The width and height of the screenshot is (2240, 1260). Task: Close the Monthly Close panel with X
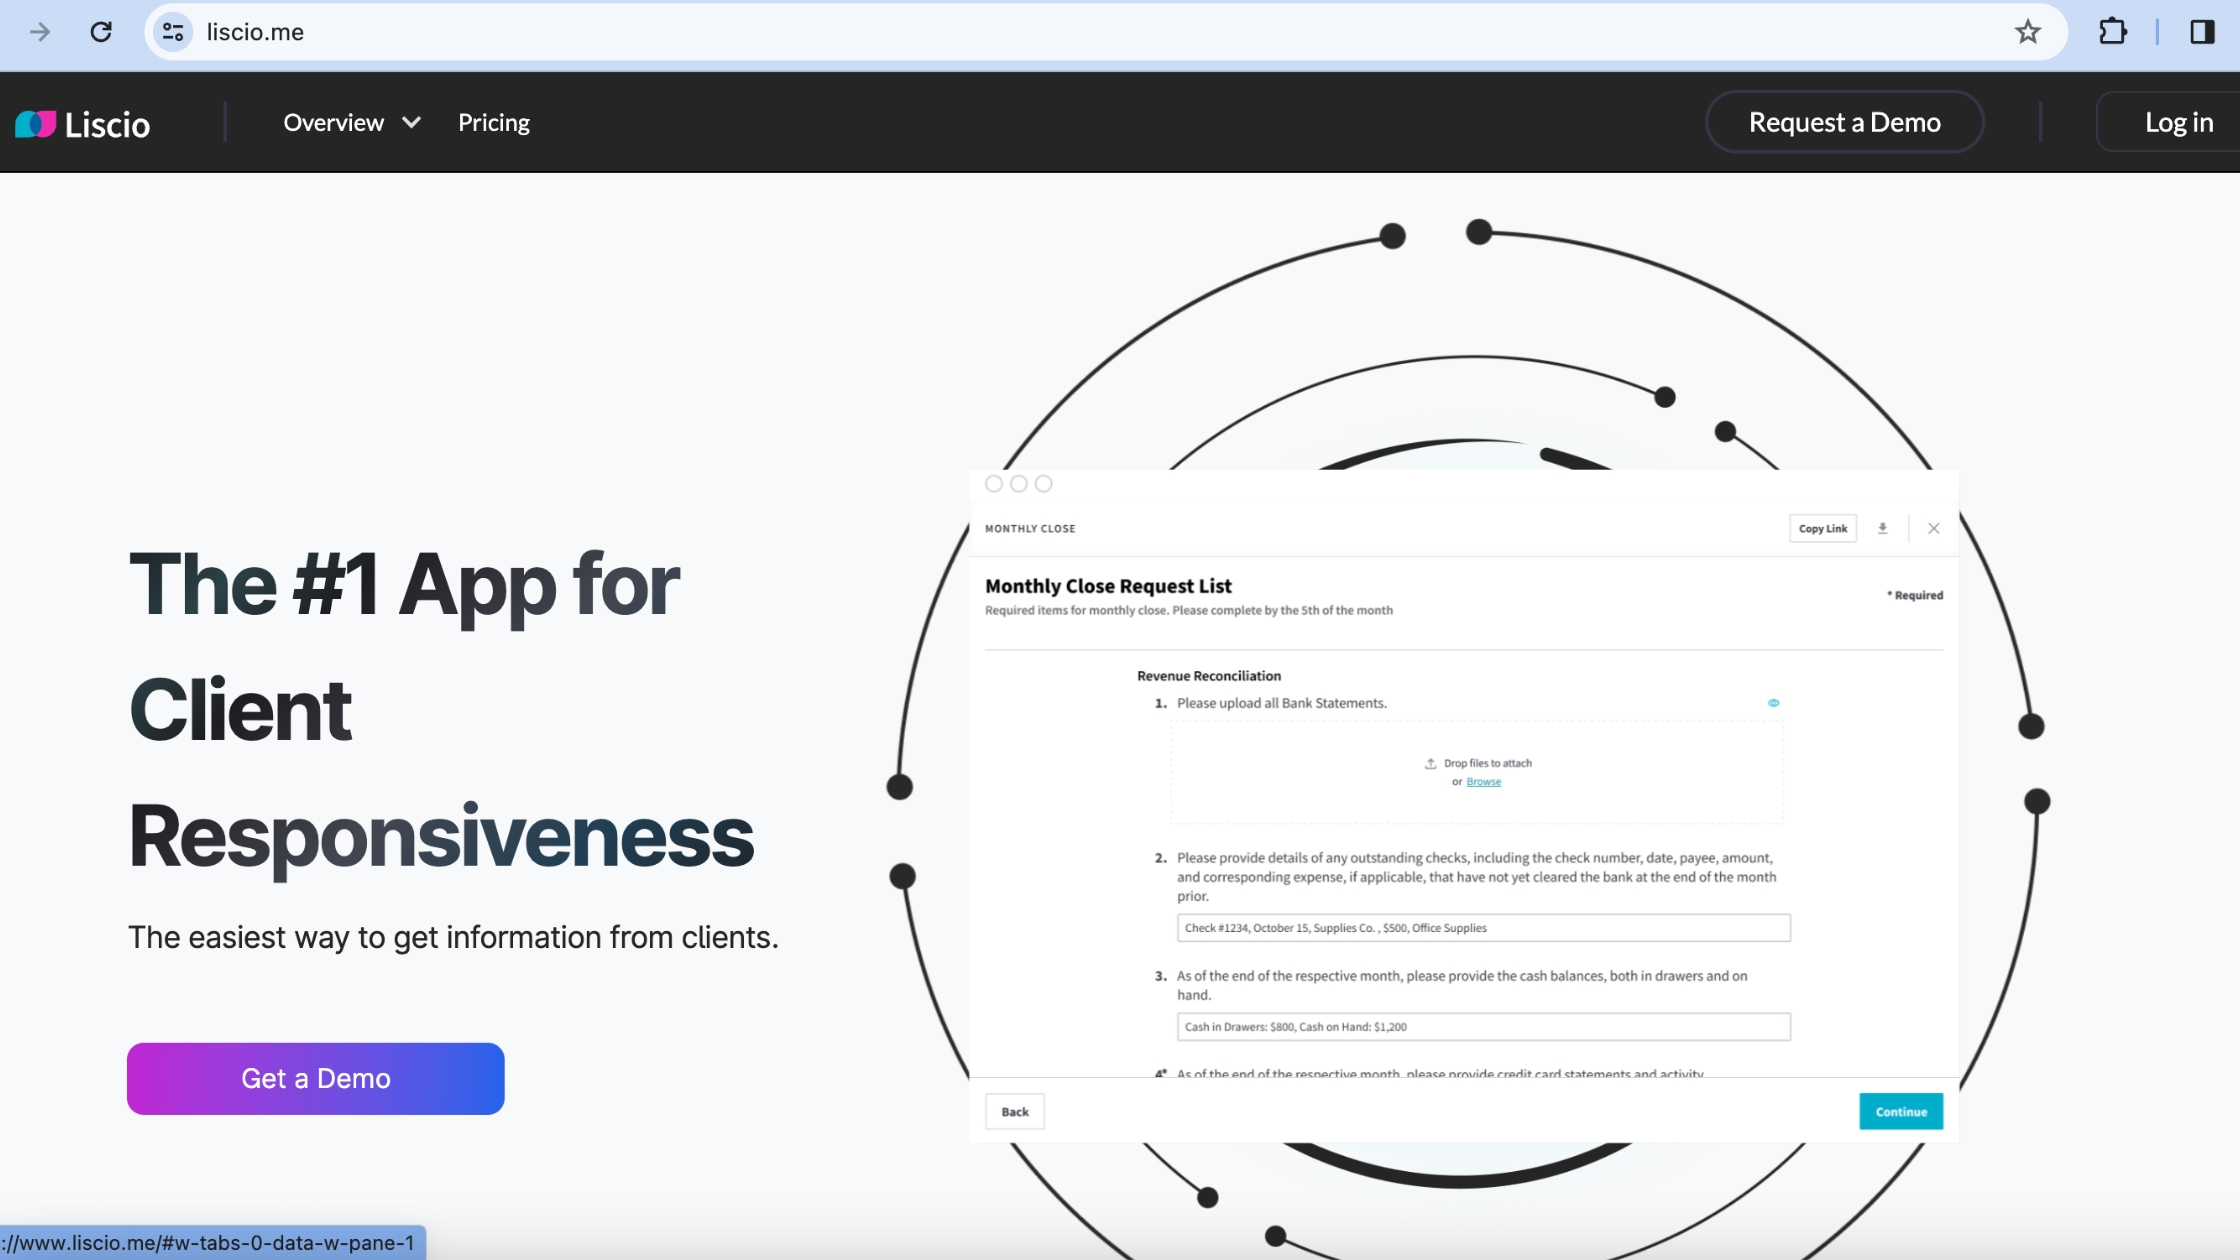(1933, 528)
